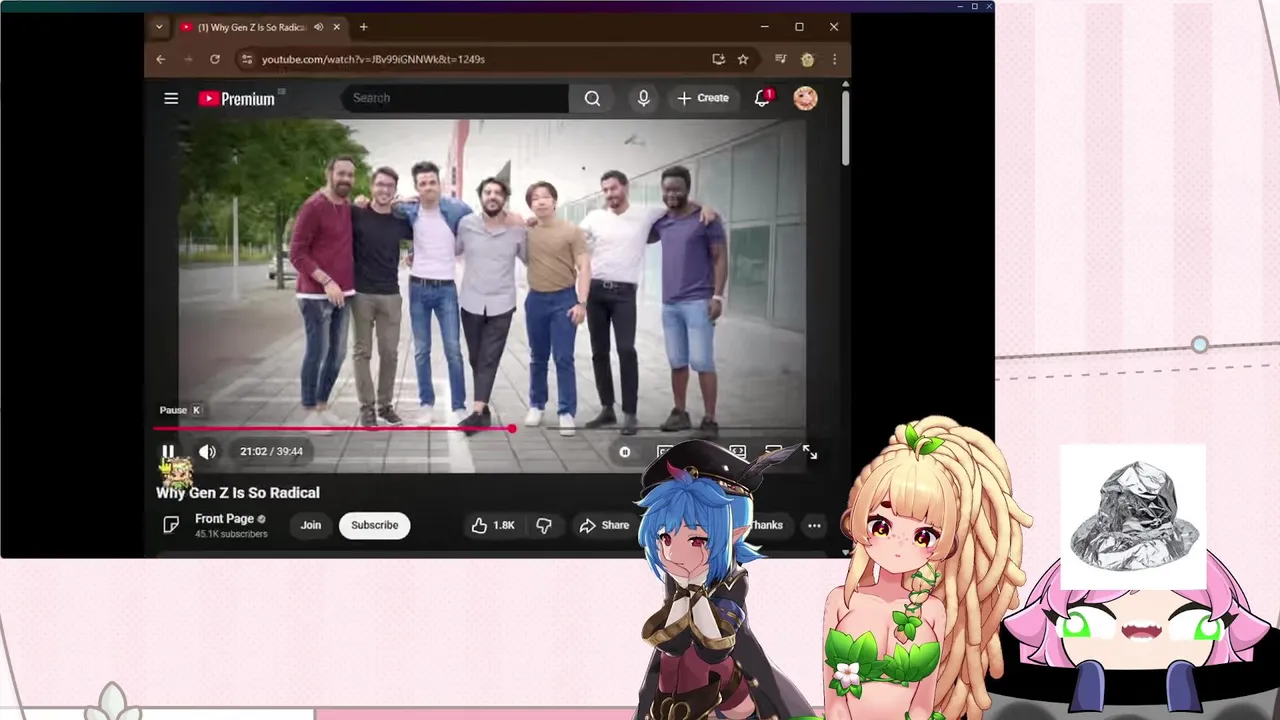Image resolution: width=1280 pixels, height=720 pixels.
Task: Focus the YouTube search field
Action: pos(455,98)
